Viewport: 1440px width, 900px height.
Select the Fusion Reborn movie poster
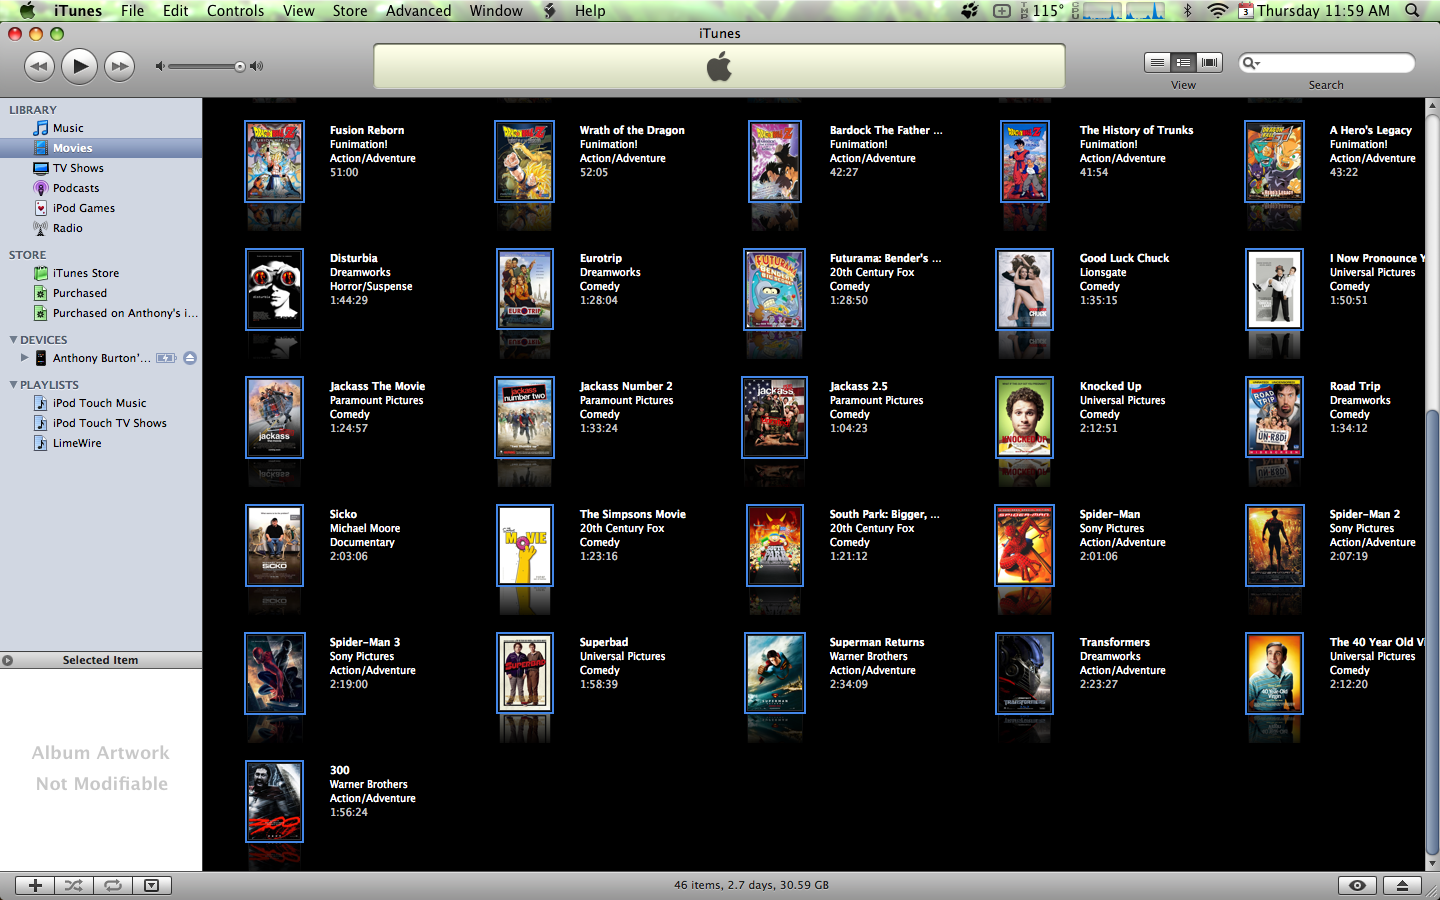point(275,161)
